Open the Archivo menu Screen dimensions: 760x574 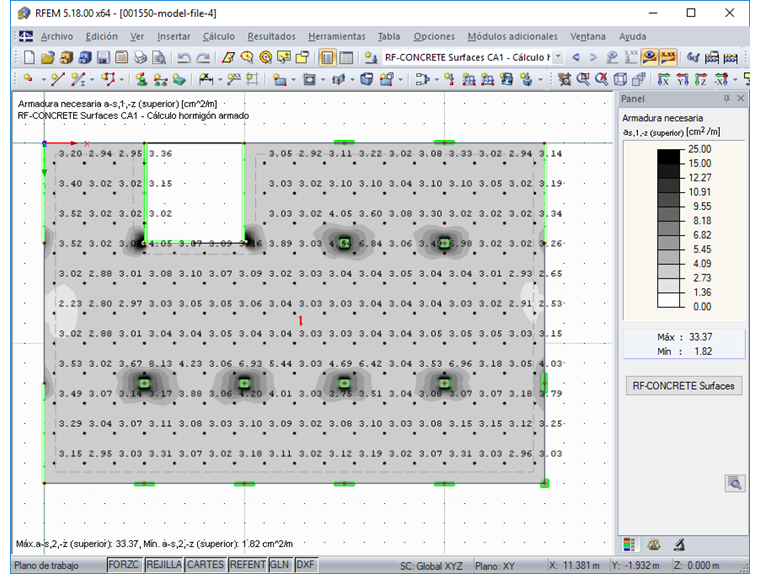57,36
